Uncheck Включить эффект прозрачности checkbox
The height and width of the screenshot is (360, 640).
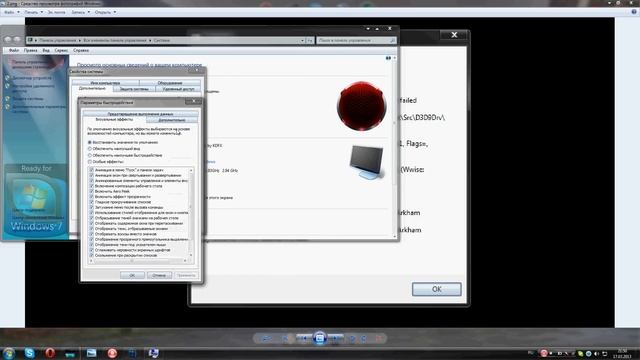tap(91, 196)
